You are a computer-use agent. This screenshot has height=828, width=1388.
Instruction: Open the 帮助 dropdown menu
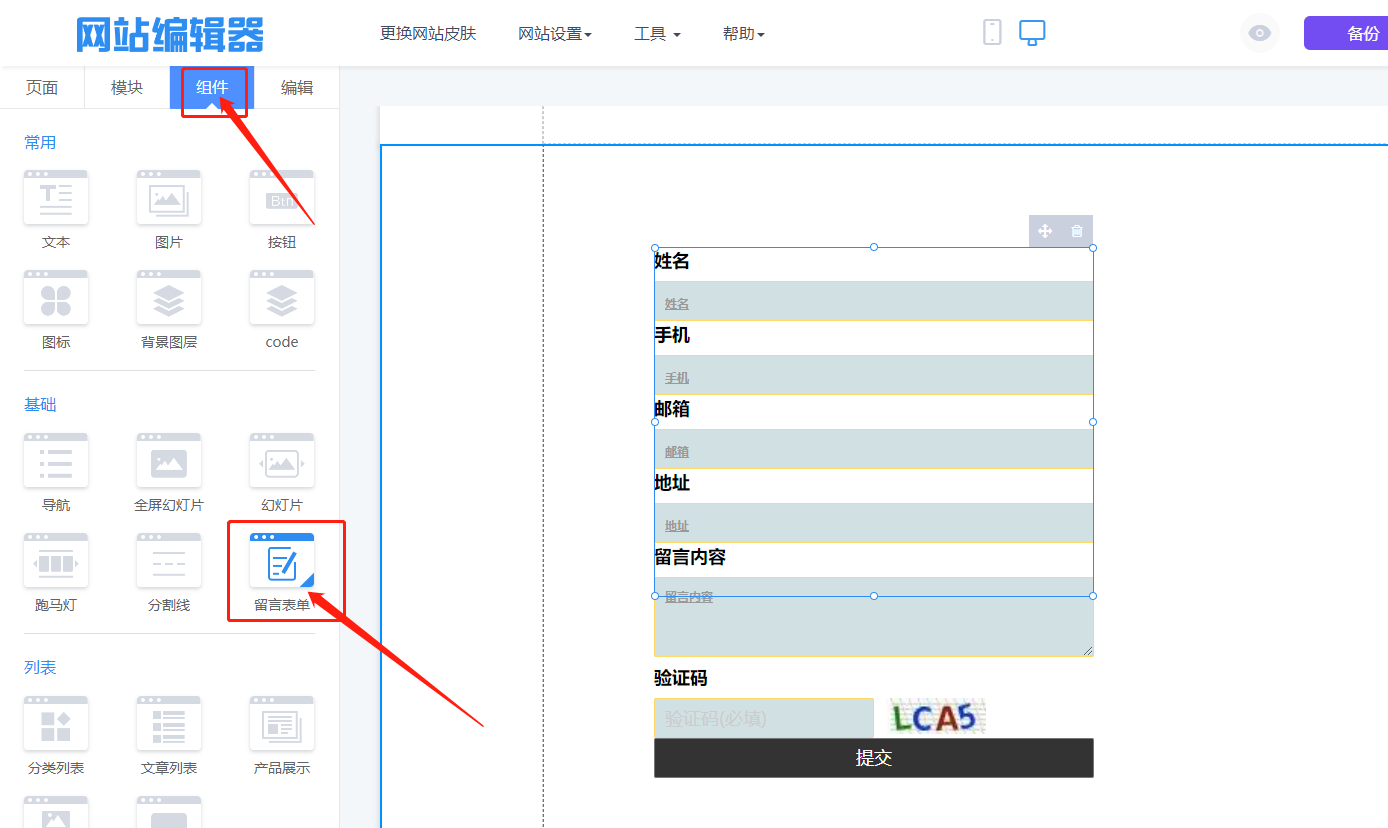click(743, 34)
